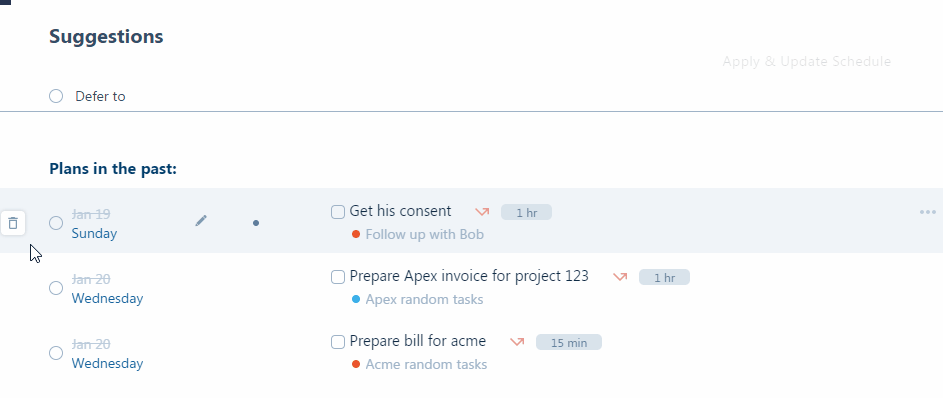The image size is (943, 398).
Task: Click the 1 hr badge on Apex invoice
Action: click(664, 277)
